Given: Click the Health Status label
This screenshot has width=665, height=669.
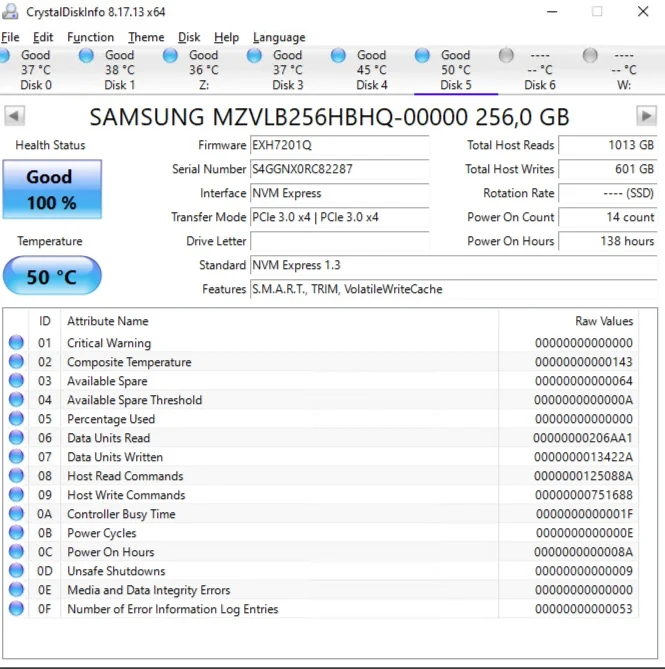Looking at the screenshot, I should (x=50, y=145).
